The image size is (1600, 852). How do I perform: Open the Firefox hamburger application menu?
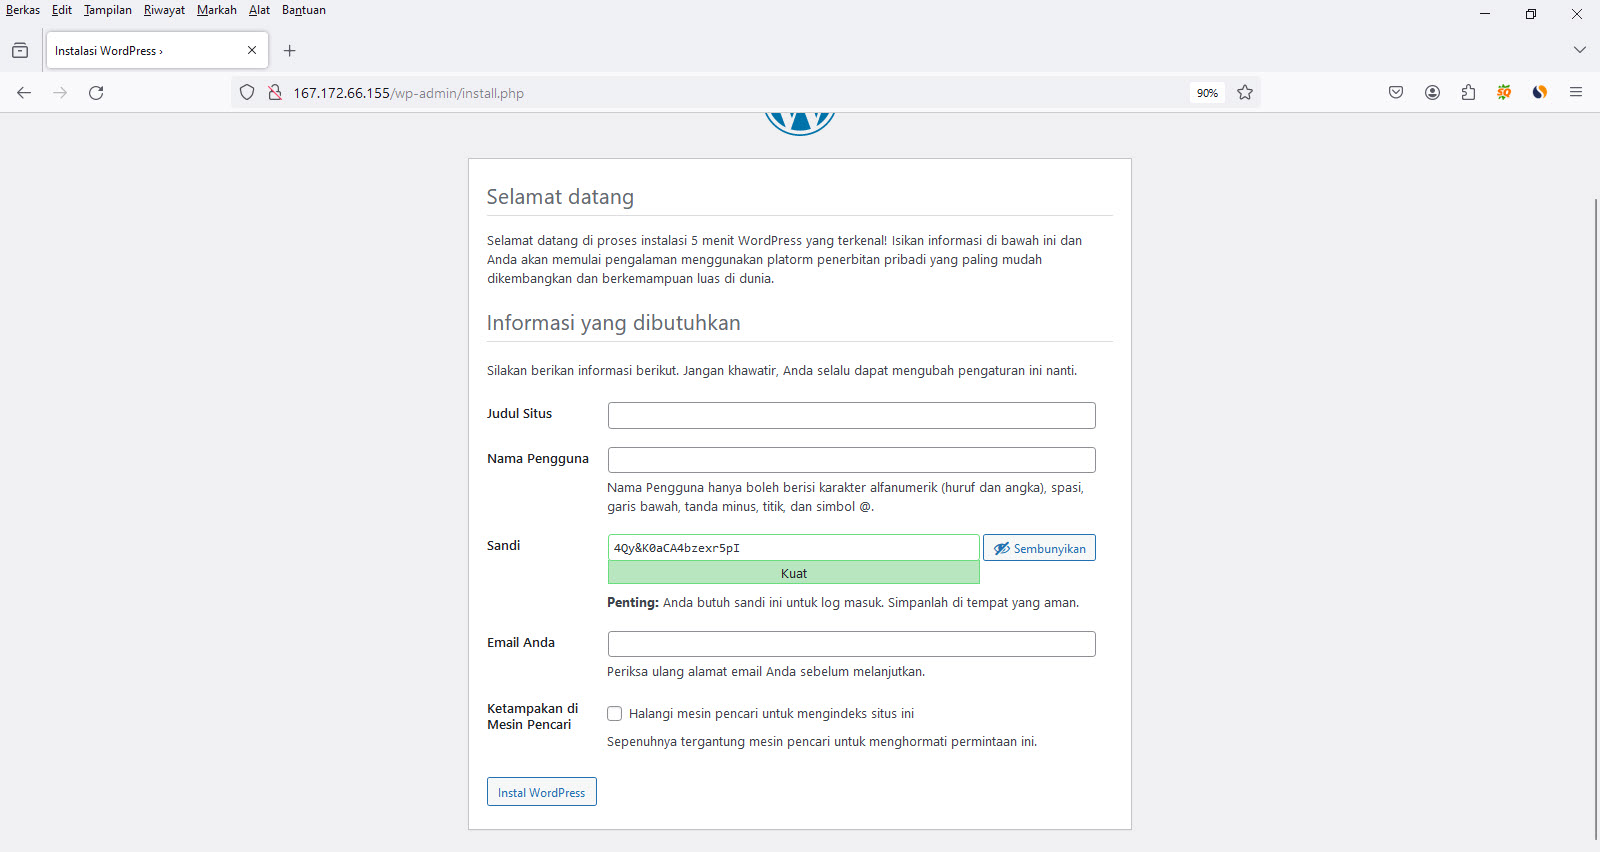(x=1576, y=93)
